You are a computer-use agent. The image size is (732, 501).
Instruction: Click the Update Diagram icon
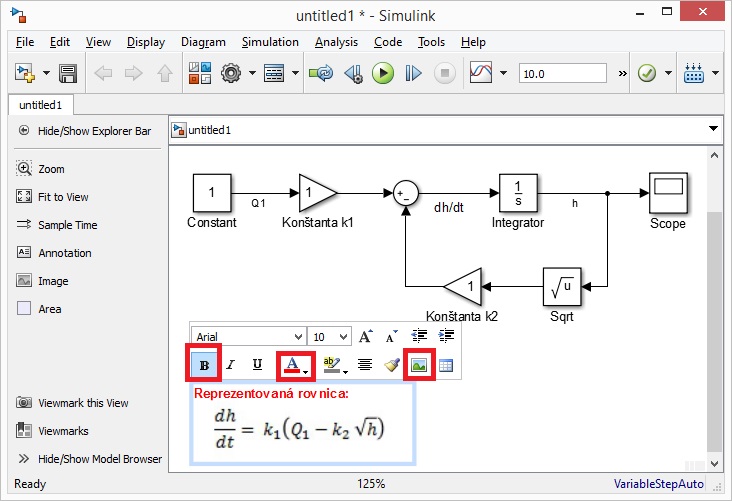(x=321, y=73)
